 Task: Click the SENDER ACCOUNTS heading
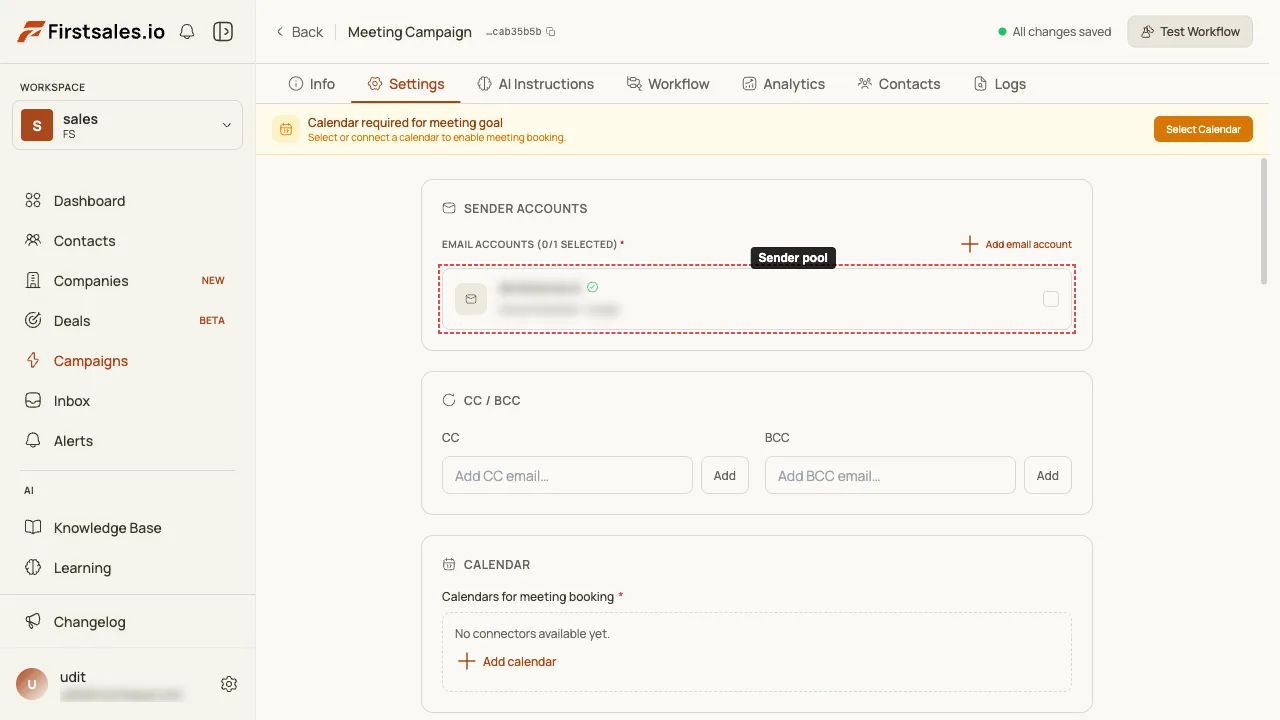coord(525,209)
